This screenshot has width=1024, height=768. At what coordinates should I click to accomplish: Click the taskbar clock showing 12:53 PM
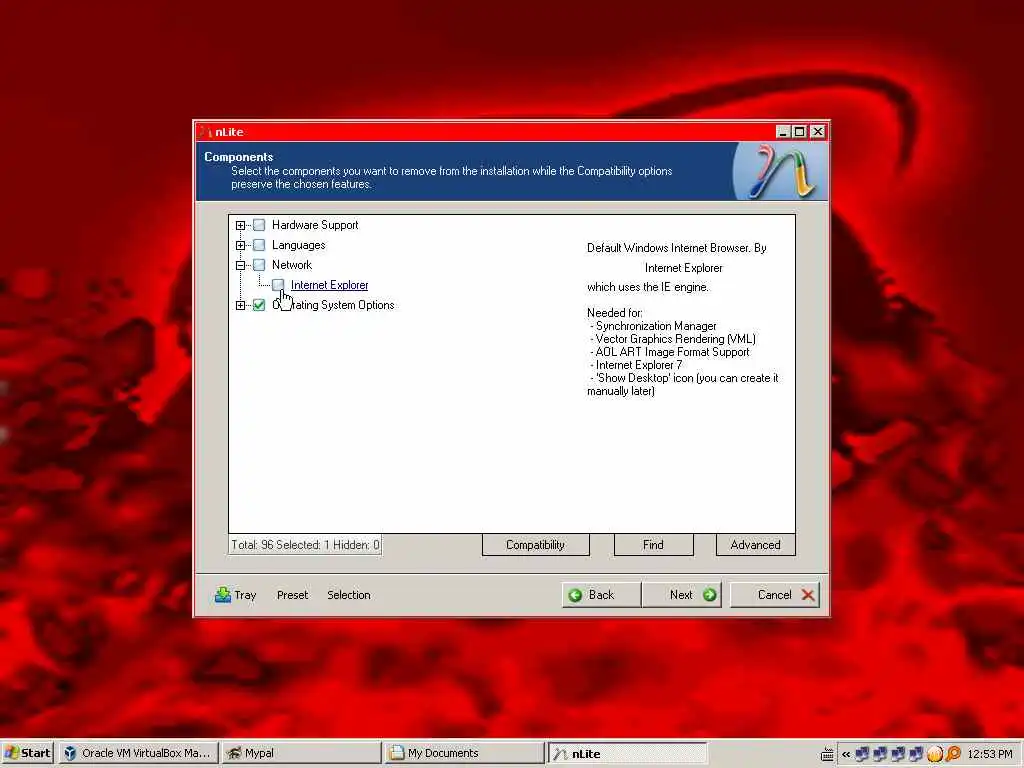[x=989, y=754]
